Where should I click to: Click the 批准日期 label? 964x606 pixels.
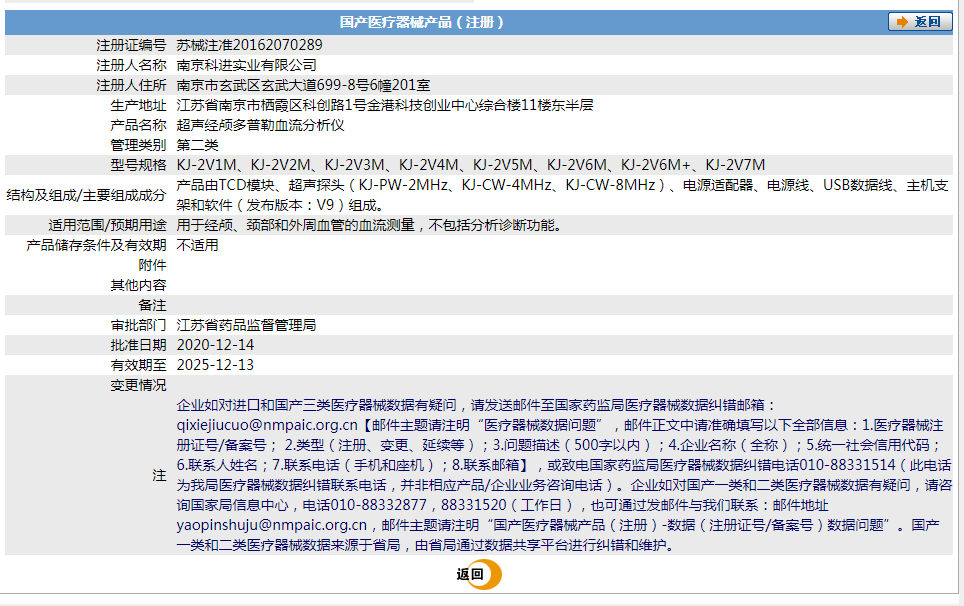coord(138,345)
